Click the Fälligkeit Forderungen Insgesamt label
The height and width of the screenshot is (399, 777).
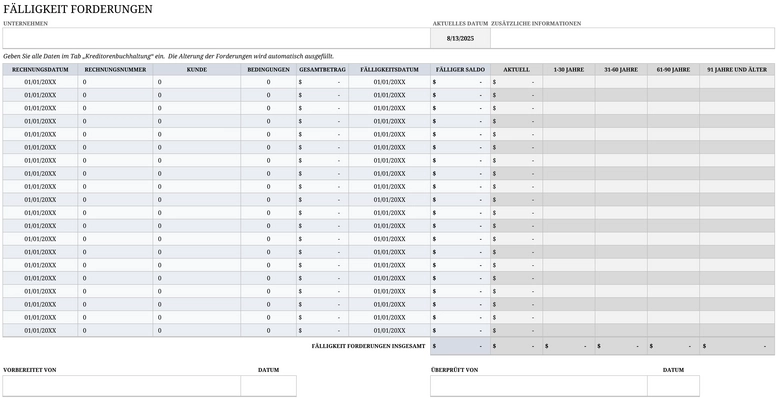pyautogui.click(x=368, y=346)
